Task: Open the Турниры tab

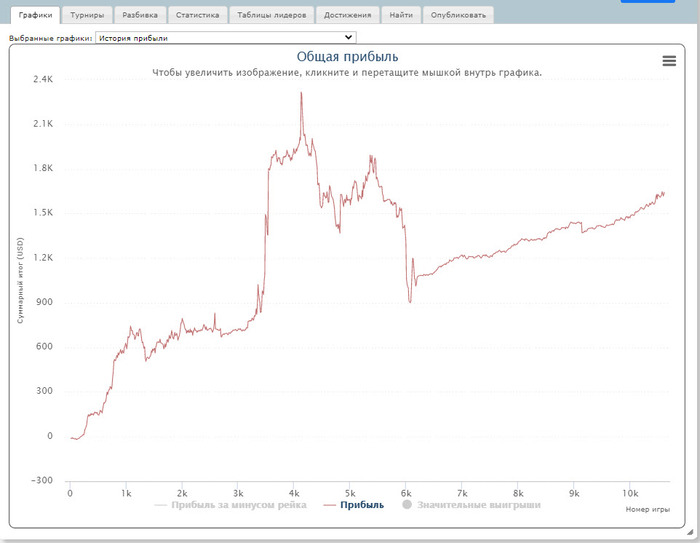Action: click(87, 15)
